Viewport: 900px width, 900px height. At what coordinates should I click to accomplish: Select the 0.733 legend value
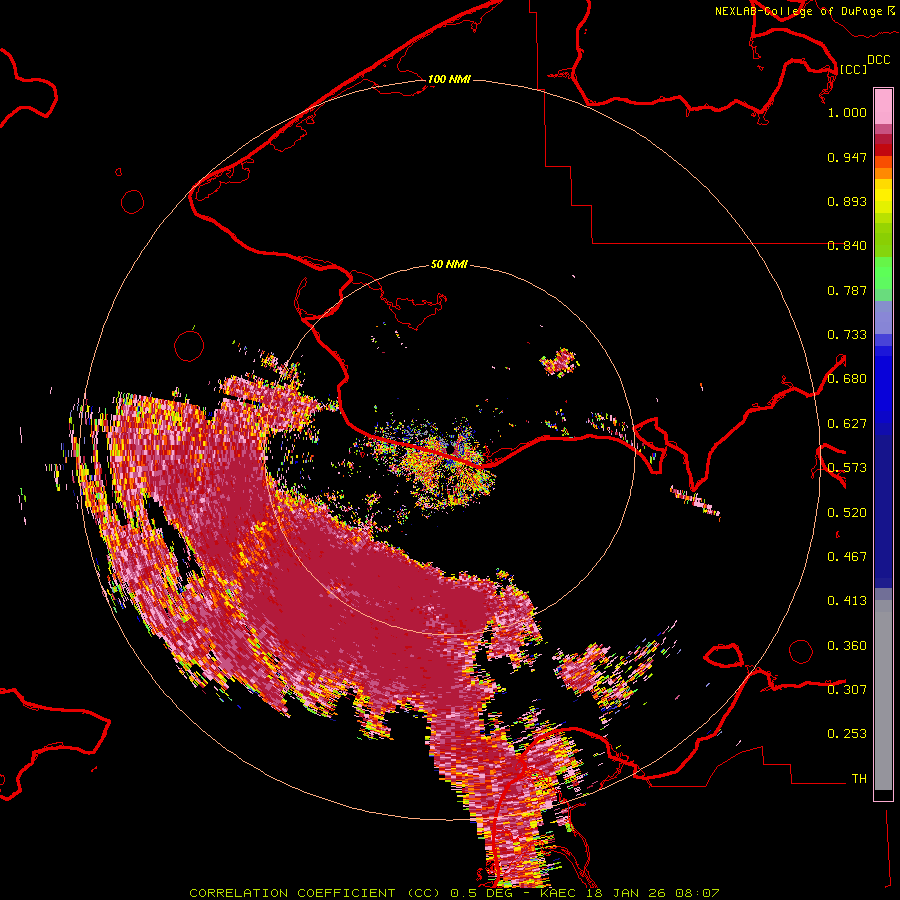(x=847, y=335)
